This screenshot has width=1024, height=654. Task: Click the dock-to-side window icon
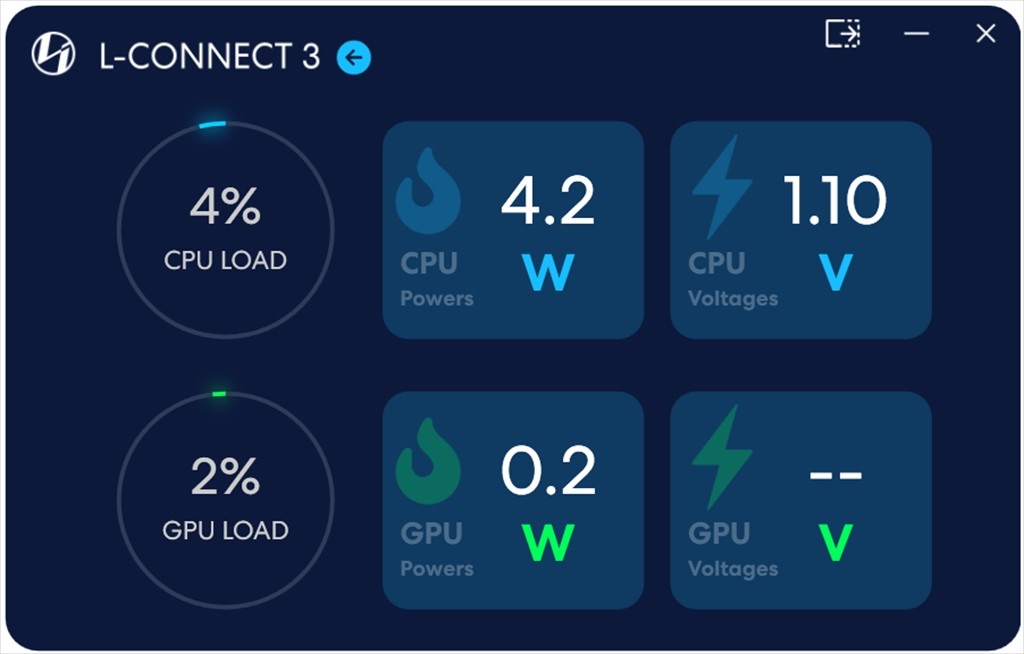pos(843,34)
